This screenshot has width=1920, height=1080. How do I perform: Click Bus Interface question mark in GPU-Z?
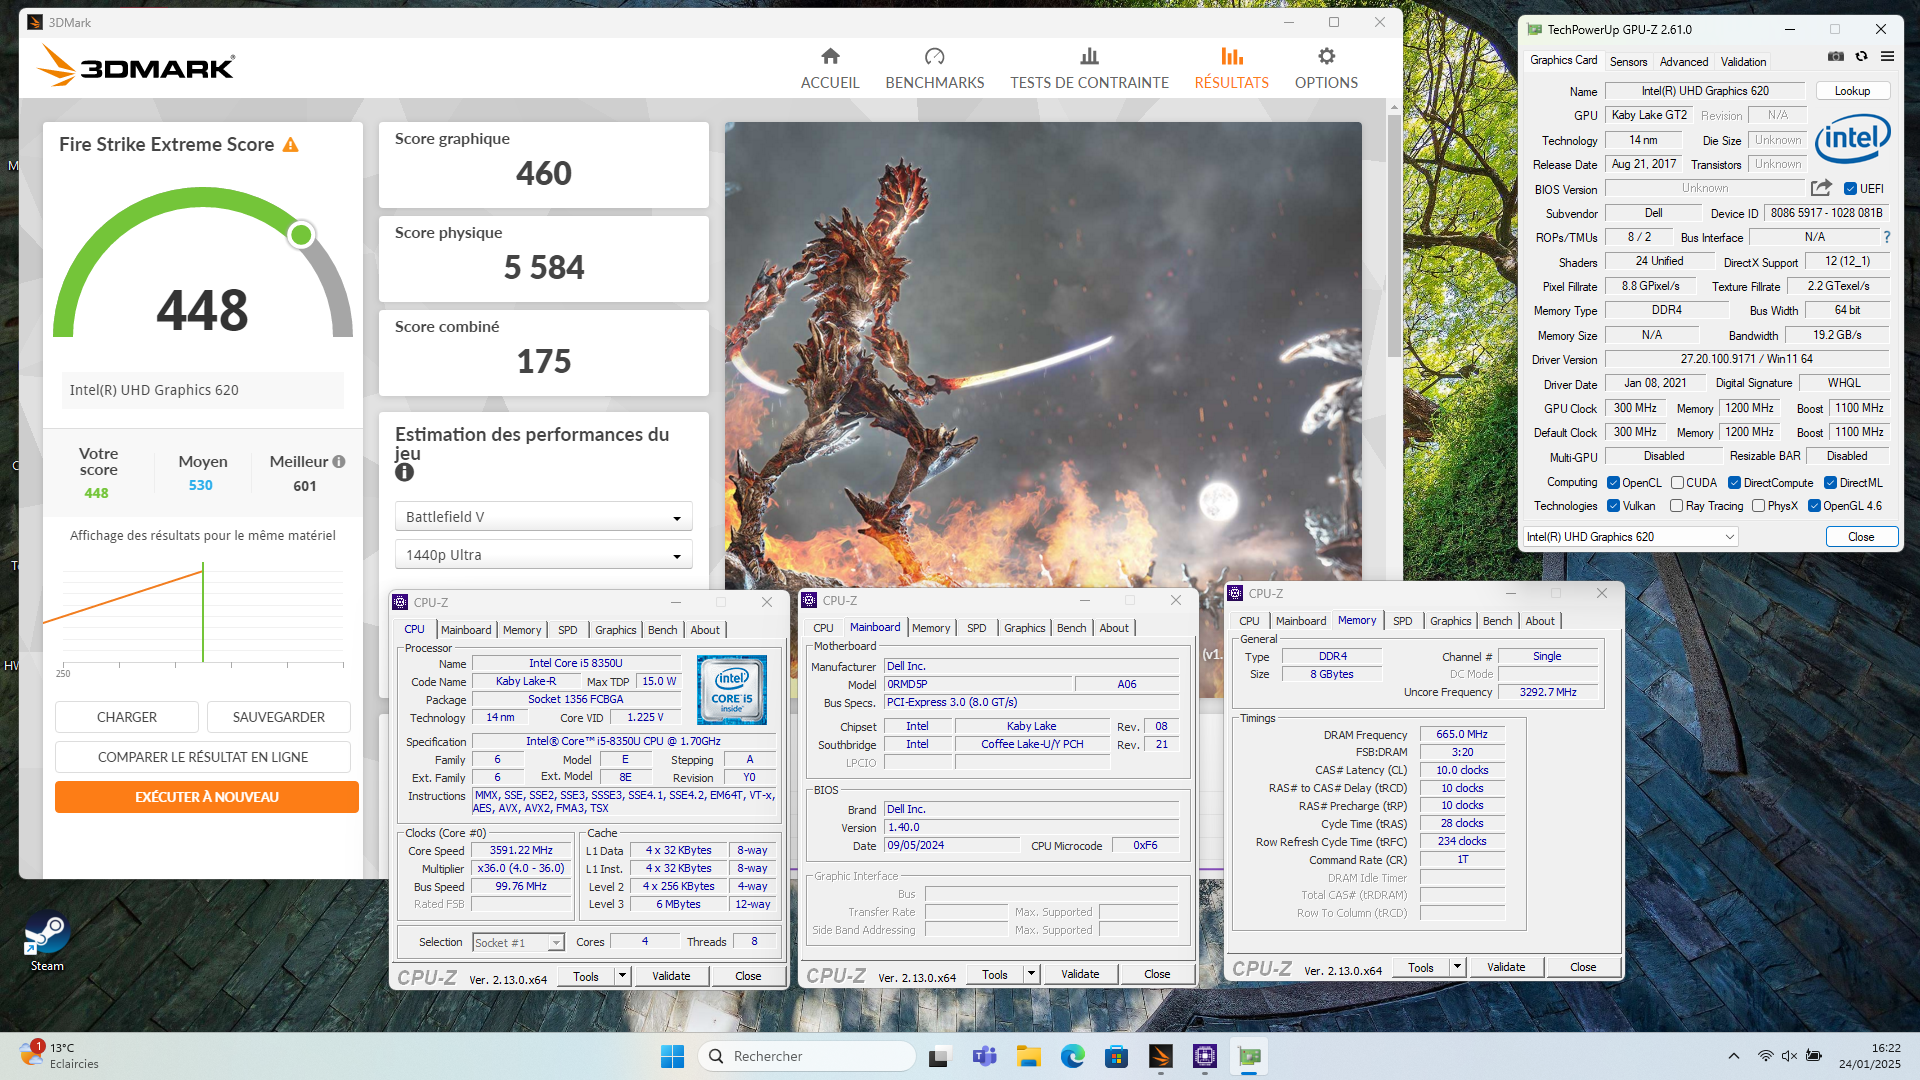pyautogui.click(x=1887, y=237)
